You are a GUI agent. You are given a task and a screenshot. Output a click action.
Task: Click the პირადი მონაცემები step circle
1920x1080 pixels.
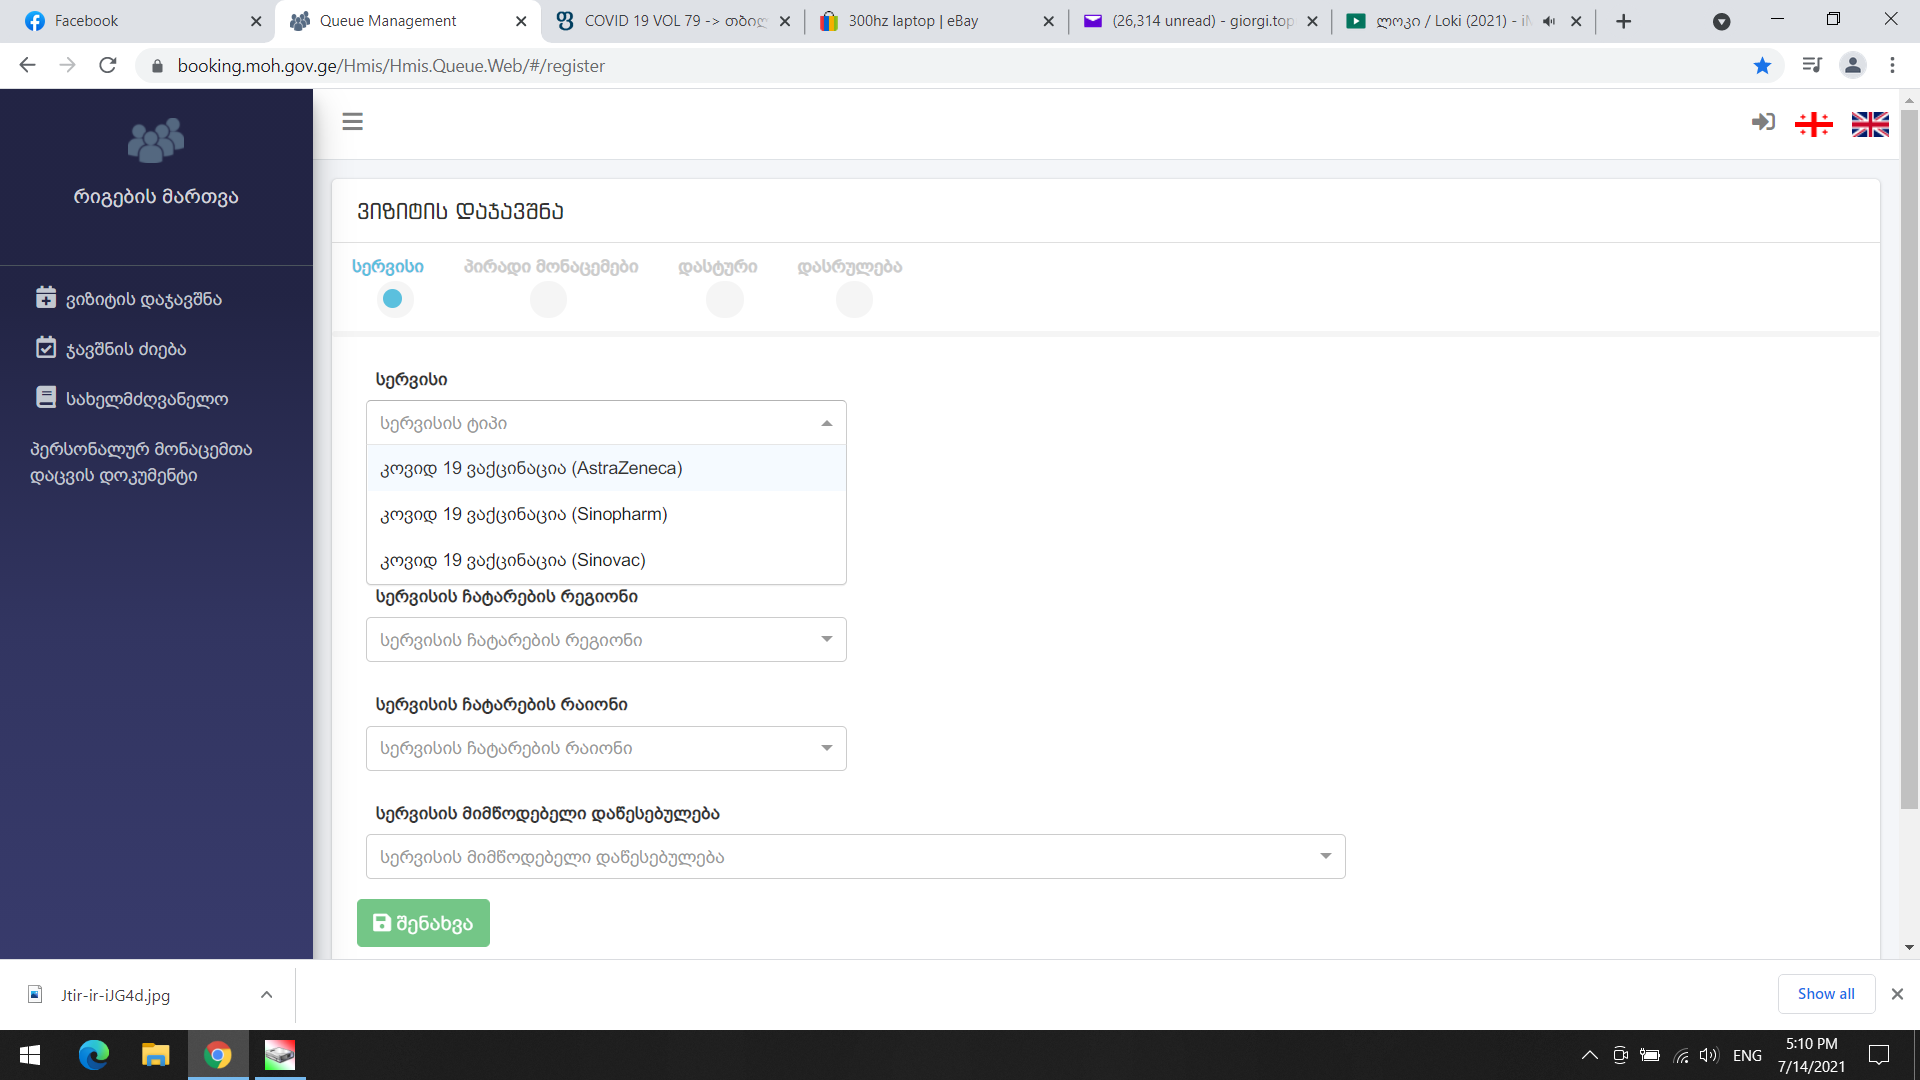[x=548, y=299]
